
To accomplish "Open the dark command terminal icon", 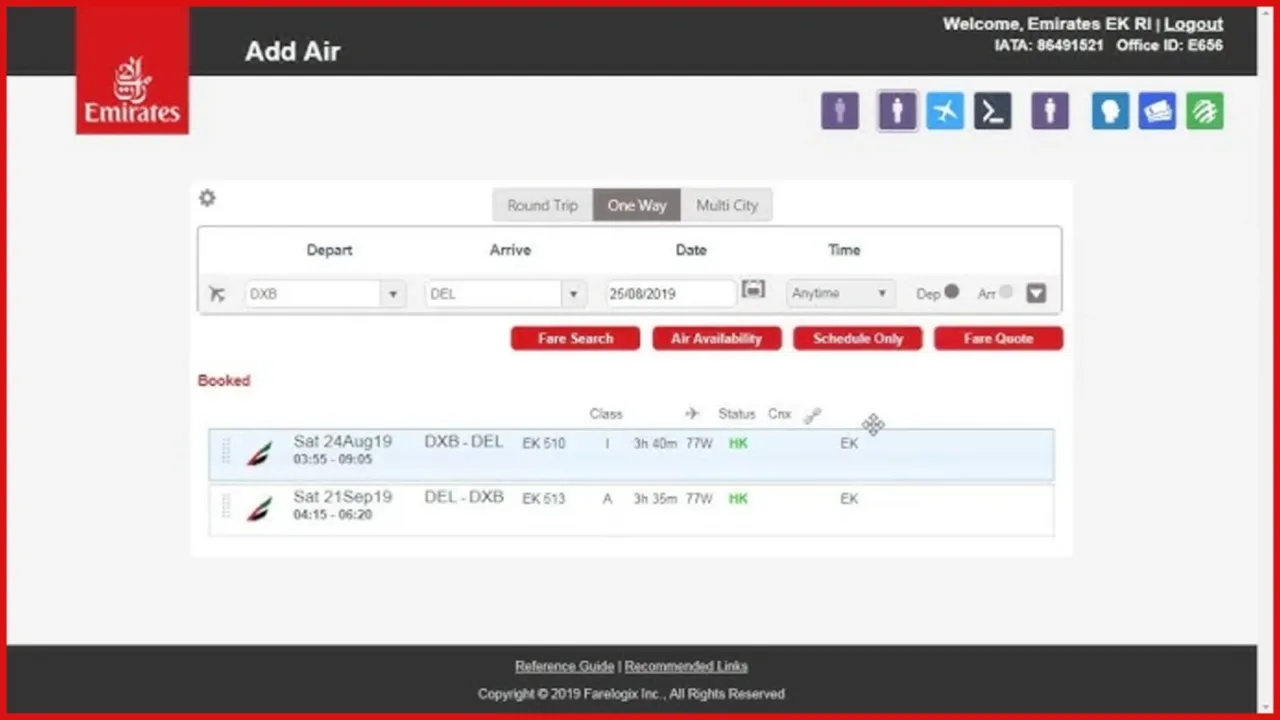I will point(993,111).
